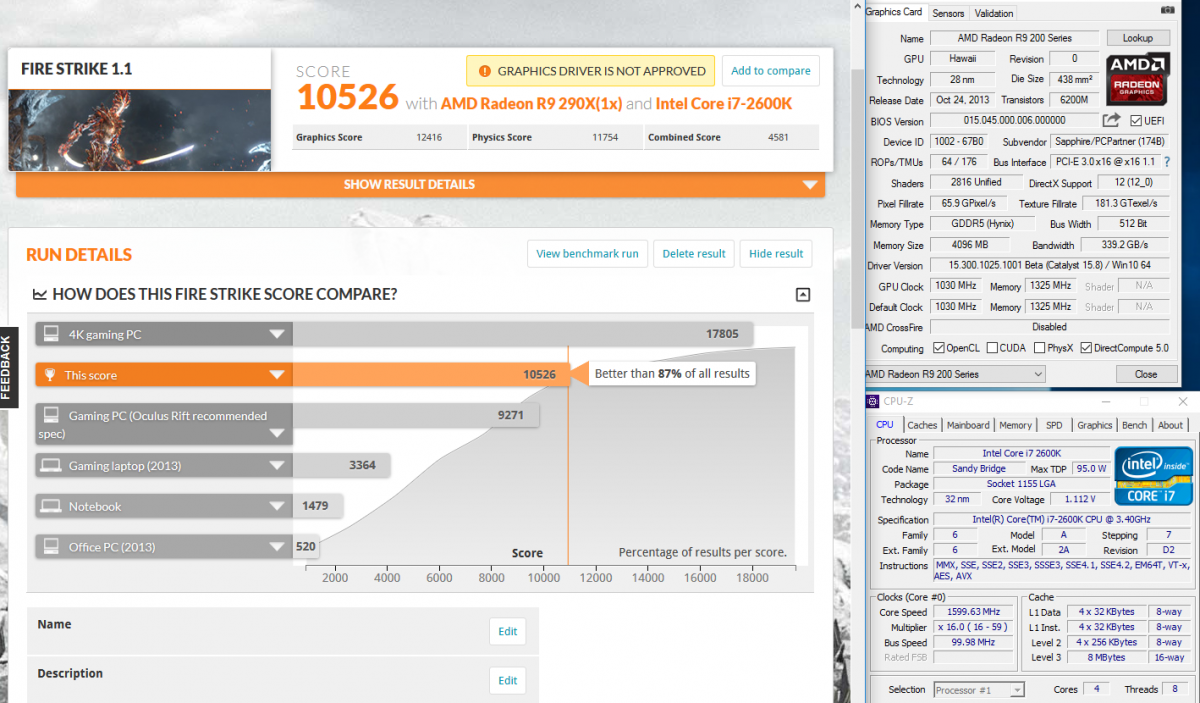The image size is (1200, 703).
Task: Click the GPU-Z screenshot camera icon
Action: pyautogui.click(x=1168, y=9)
